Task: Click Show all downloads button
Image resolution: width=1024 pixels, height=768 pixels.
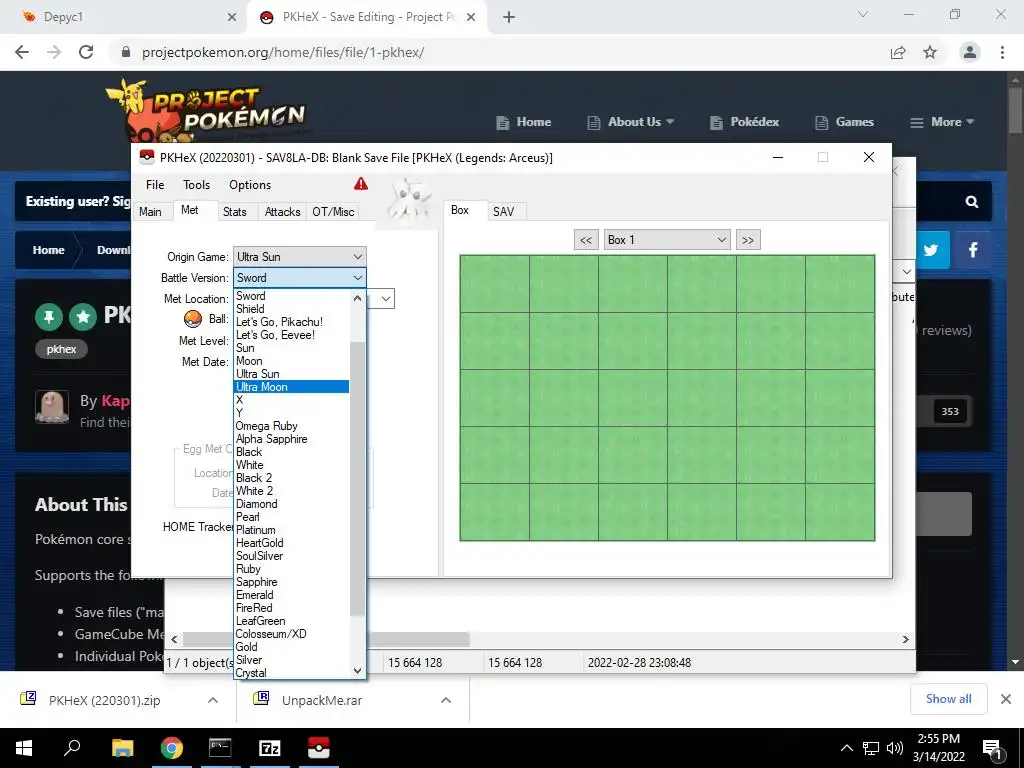Action: [x=948, y=699]
